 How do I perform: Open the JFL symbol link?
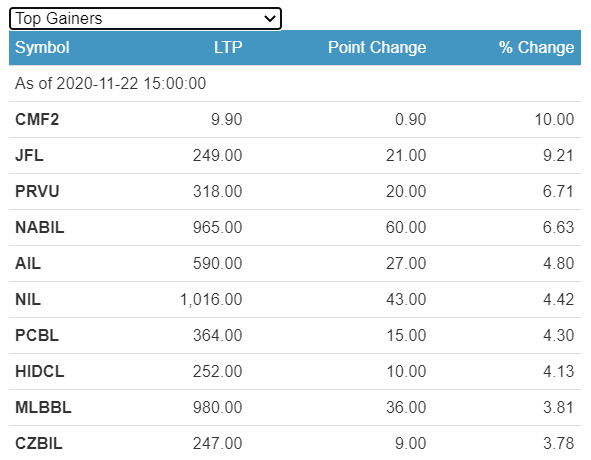(29, 155)
